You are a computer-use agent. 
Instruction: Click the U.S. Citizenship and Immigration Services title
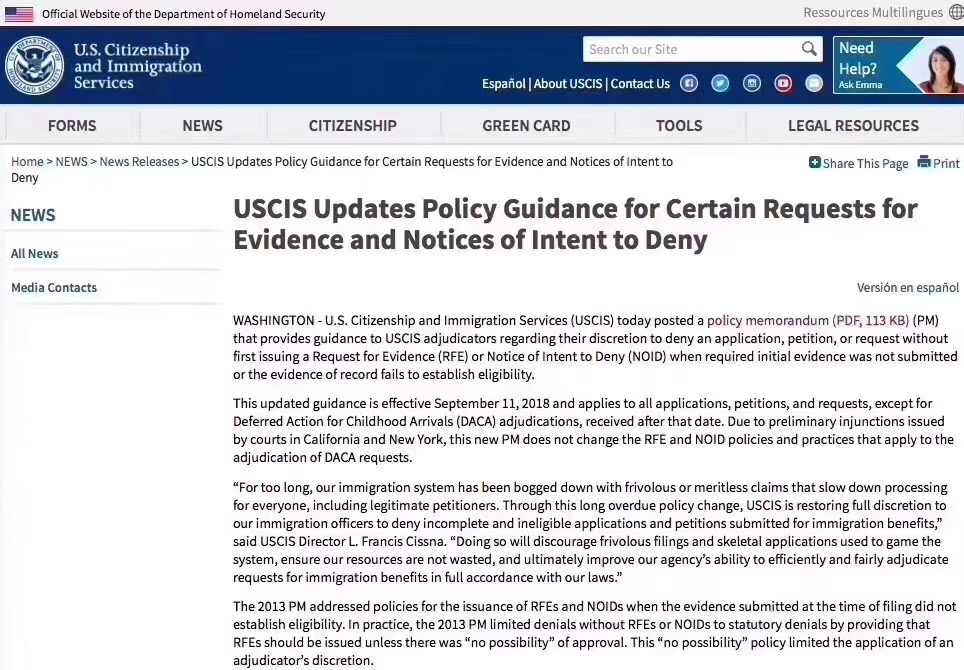[137, 66]
